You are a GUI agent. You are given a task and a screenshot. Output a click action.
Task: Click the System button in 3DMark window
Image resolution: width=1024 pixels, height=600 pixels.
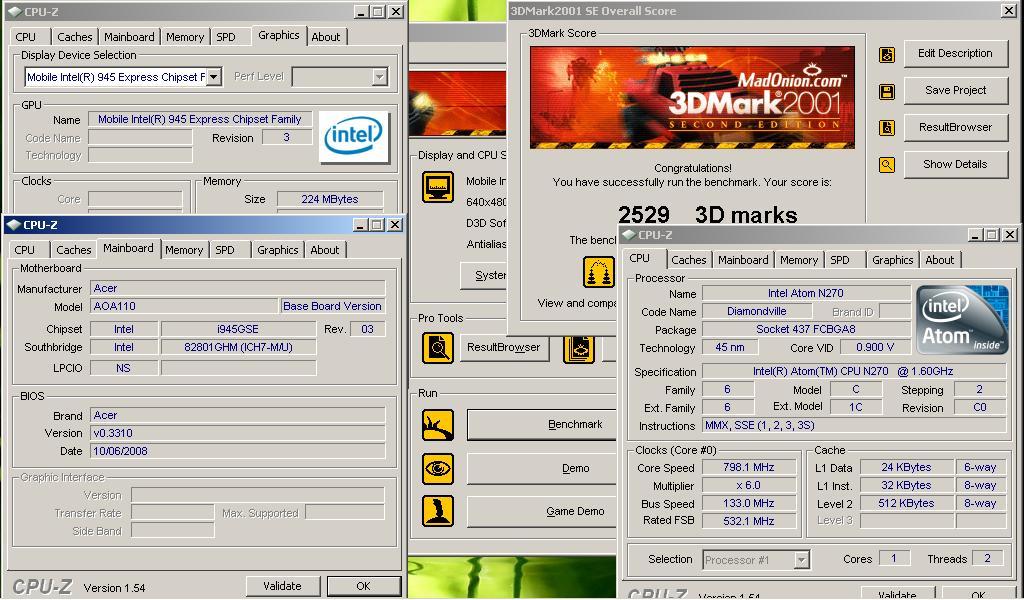pos(483,276)
